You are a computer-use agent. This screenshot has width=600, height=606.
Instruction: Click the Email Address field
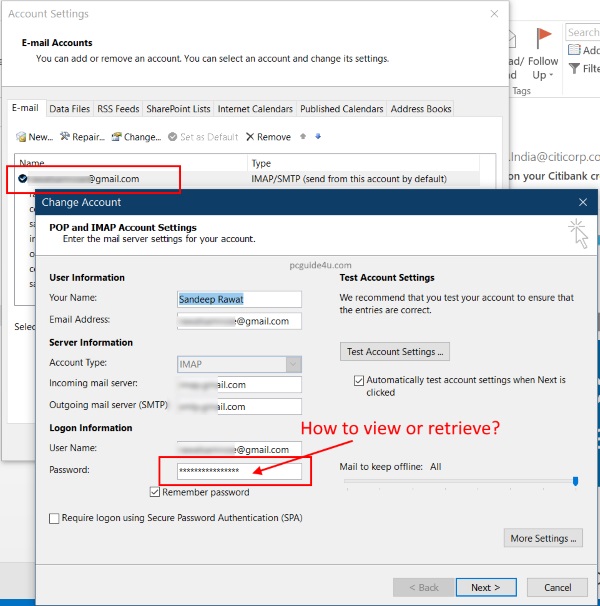[x=239, y=321]
